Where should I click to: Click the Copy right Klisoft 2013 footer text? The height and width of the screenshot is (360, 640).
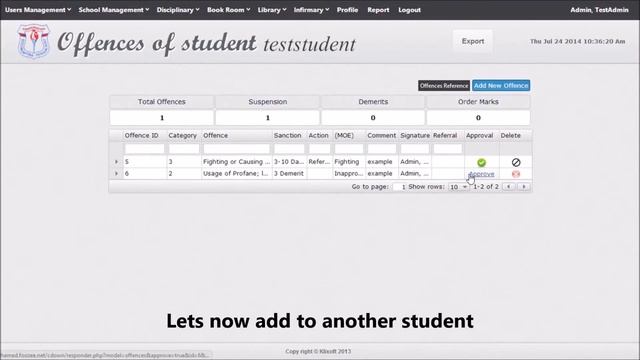[318, 351]
